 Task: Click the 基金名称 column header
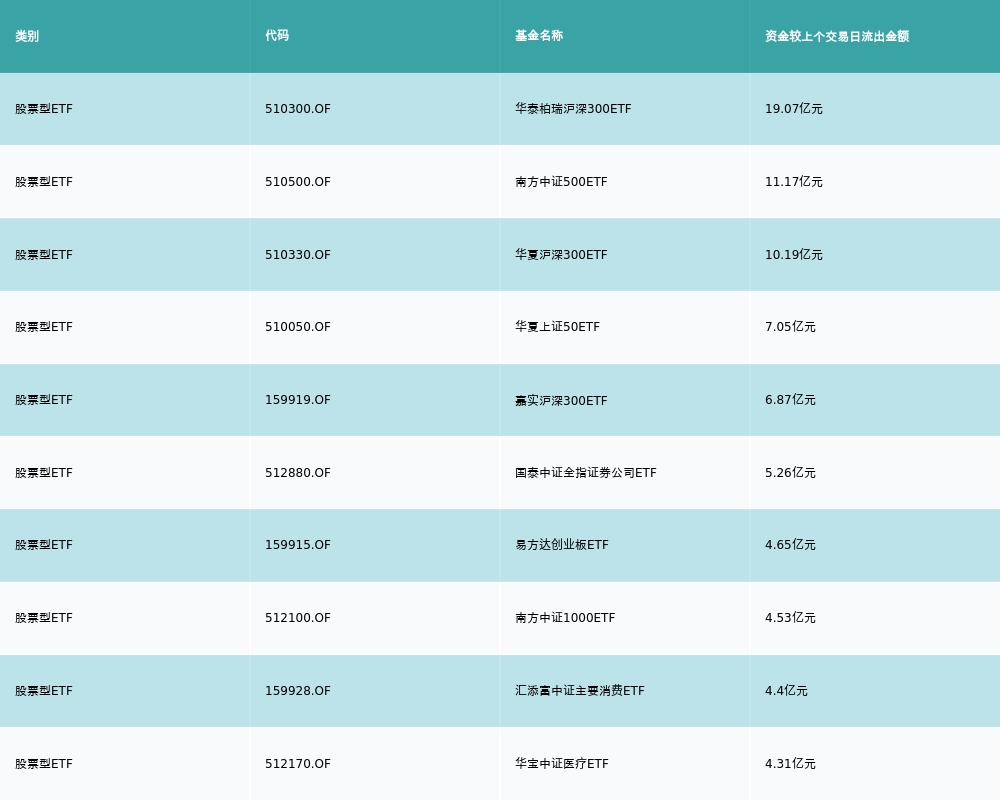coord(539,36)
